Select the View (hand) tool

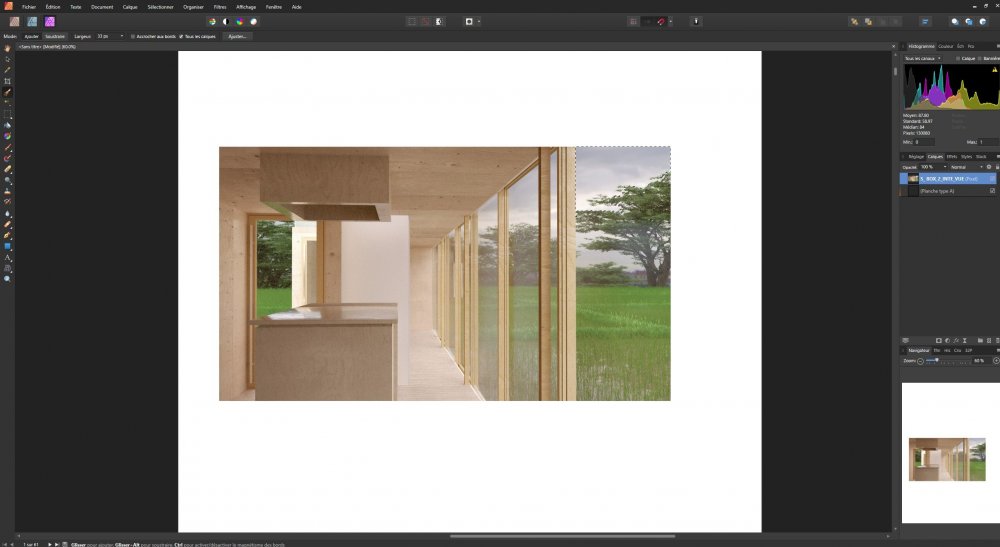pos(8,48)
